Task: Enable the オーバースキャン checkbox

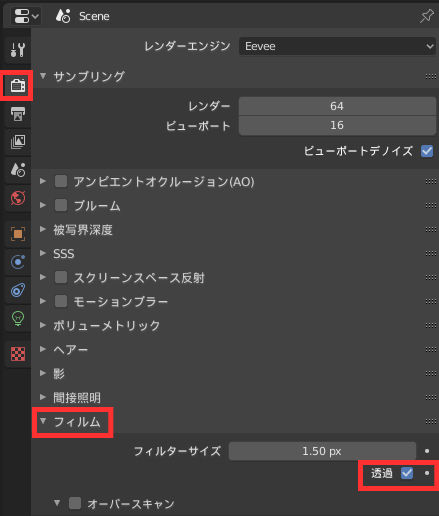Action: (75, 503)
